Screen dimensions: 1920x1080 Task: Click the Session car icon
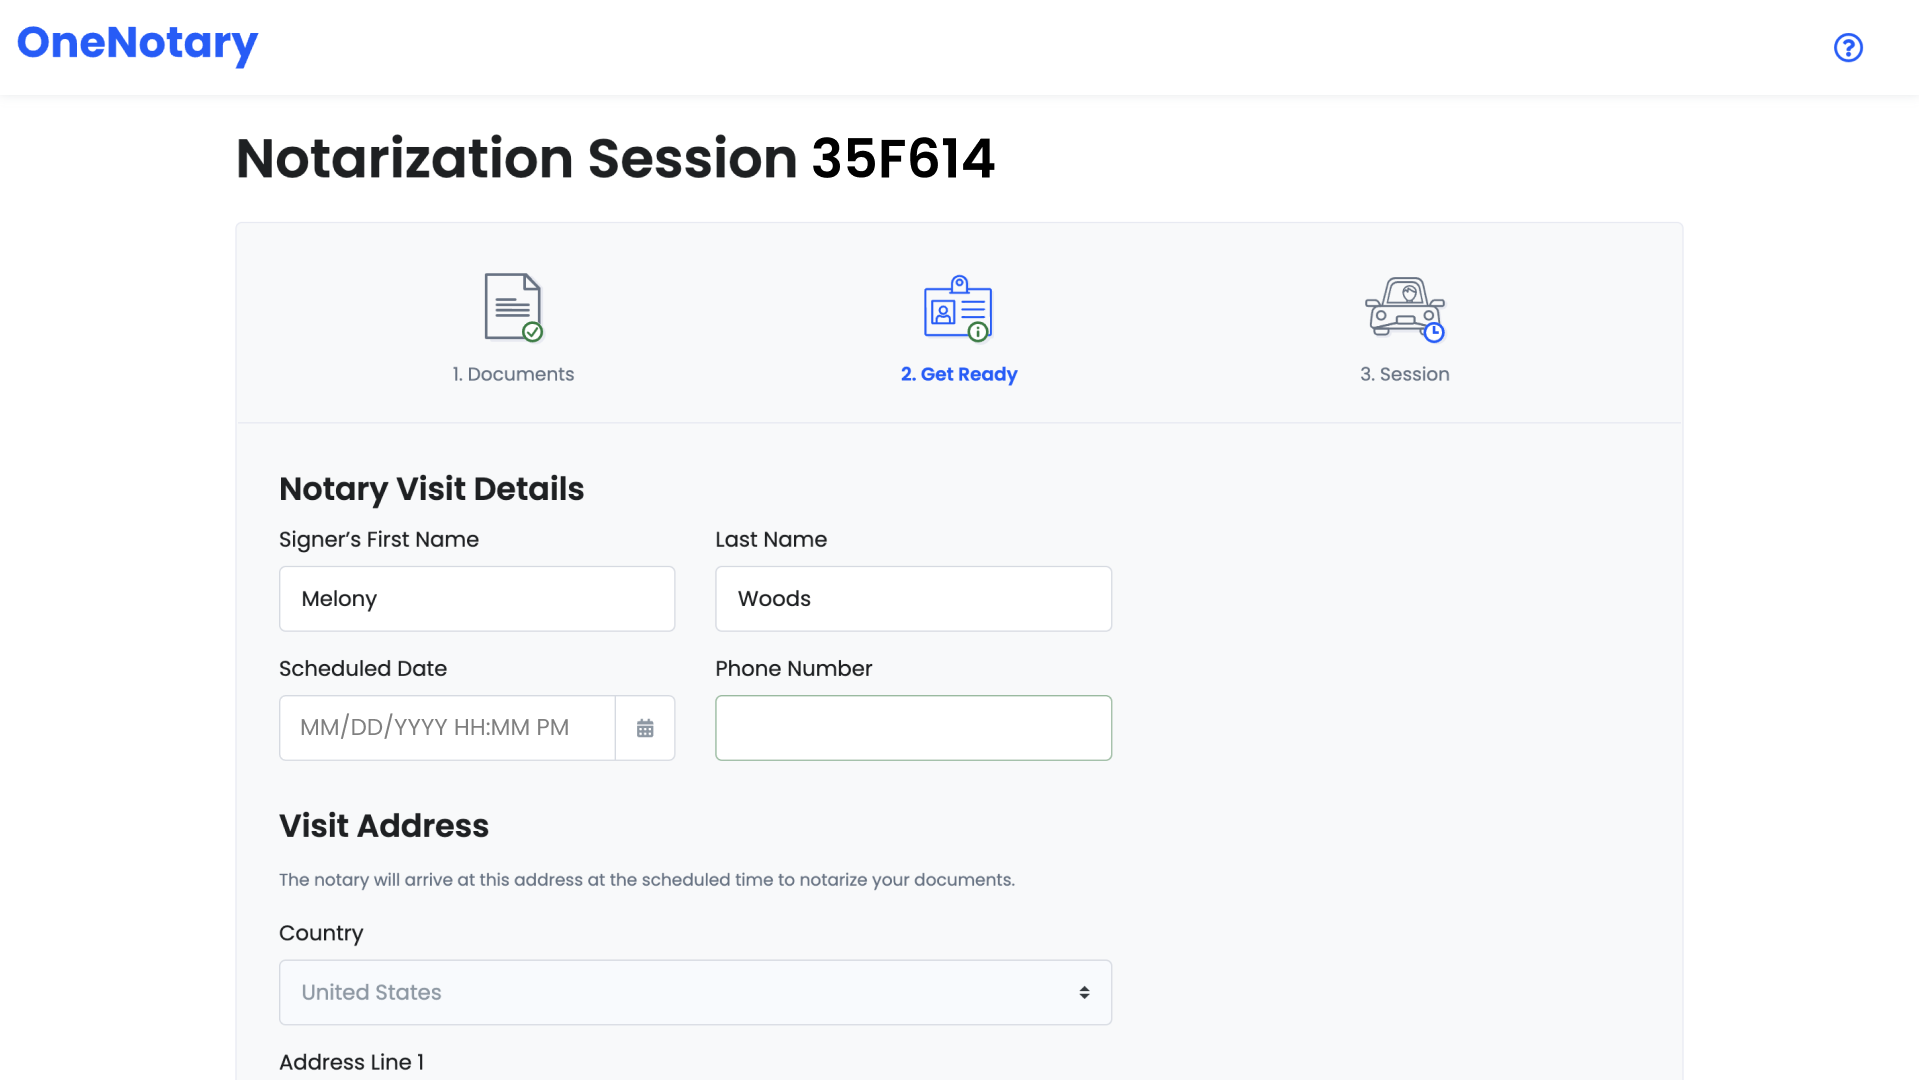click(1404, 309)
